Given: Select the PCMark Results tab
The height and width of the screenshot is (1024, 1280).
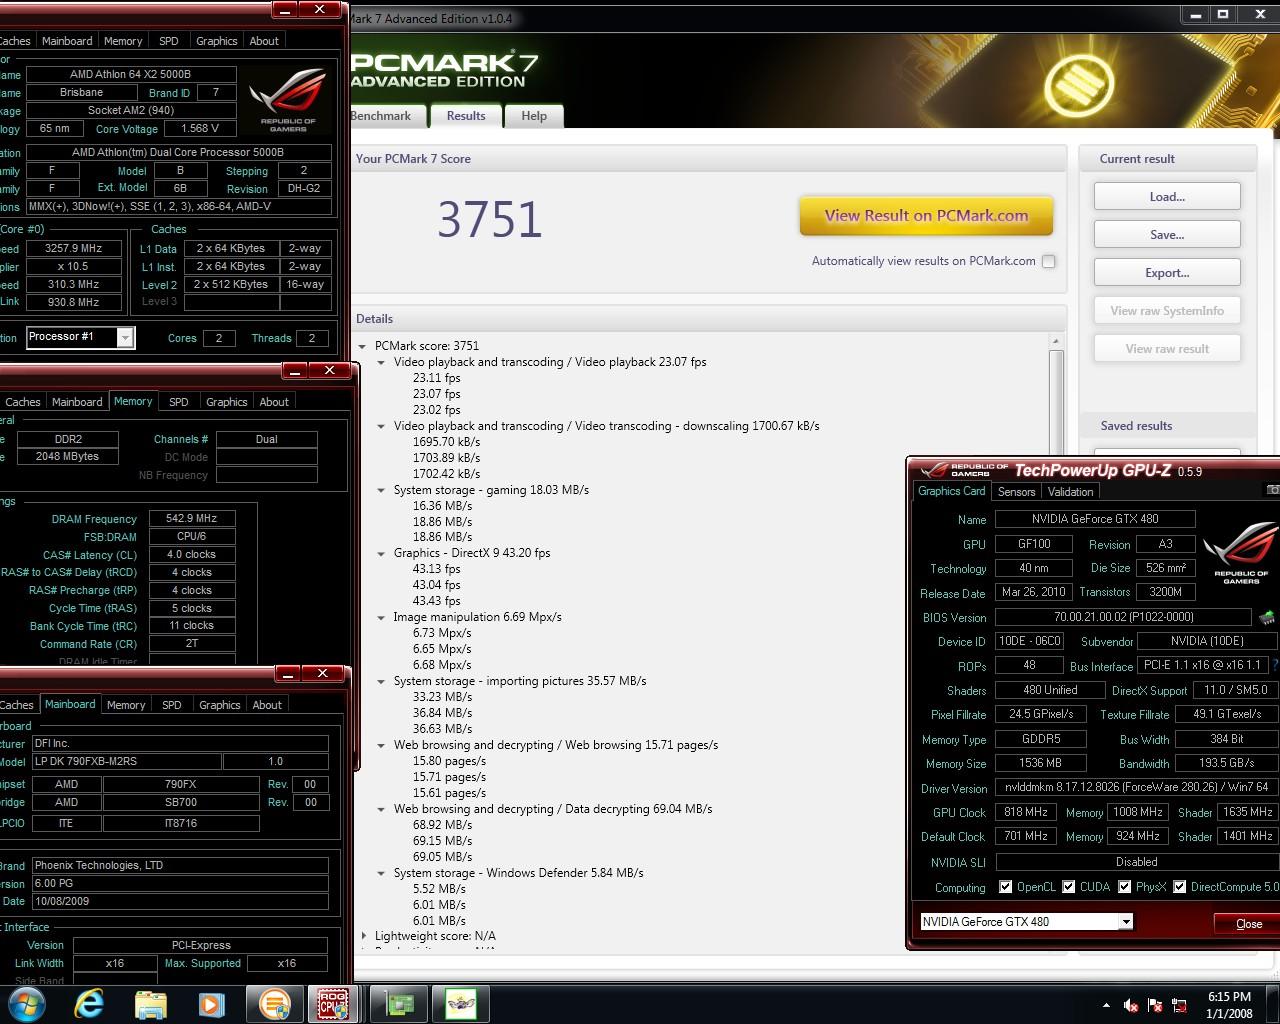Looking at the screenshot, I should pos(466,116).
